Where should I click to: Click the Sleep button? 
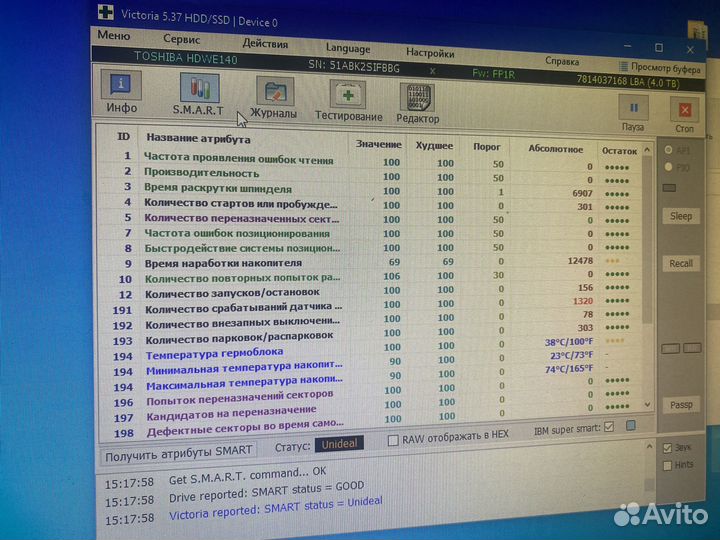(x=681, y=216)
